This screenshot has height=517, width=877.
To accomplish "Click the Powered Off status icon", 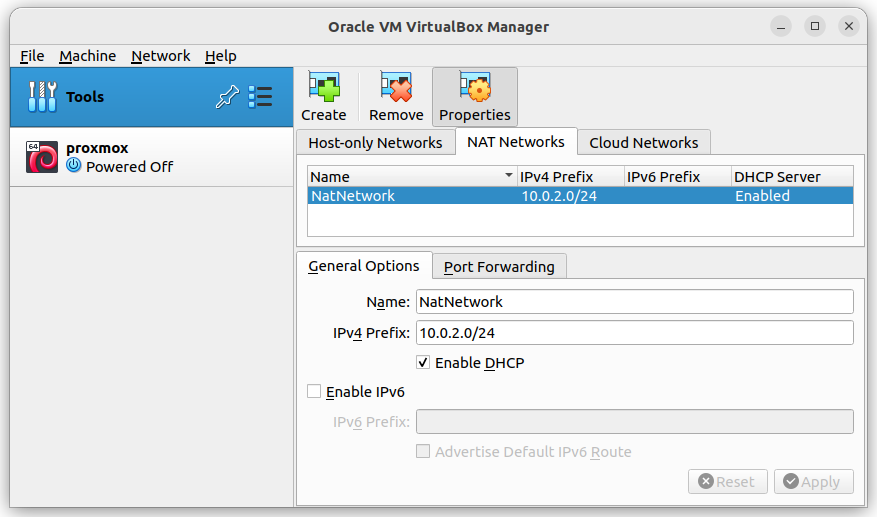I will click(x=74, y=167).
